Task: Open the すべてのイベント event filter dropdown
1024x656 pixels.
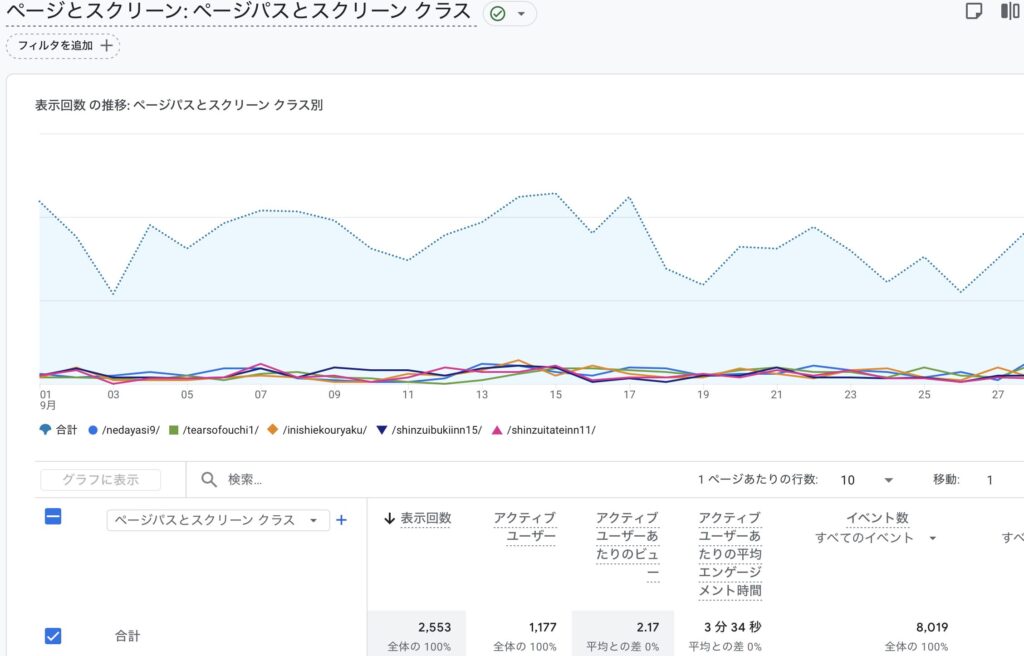Action: pyautogui.click(x=875, y=538)
